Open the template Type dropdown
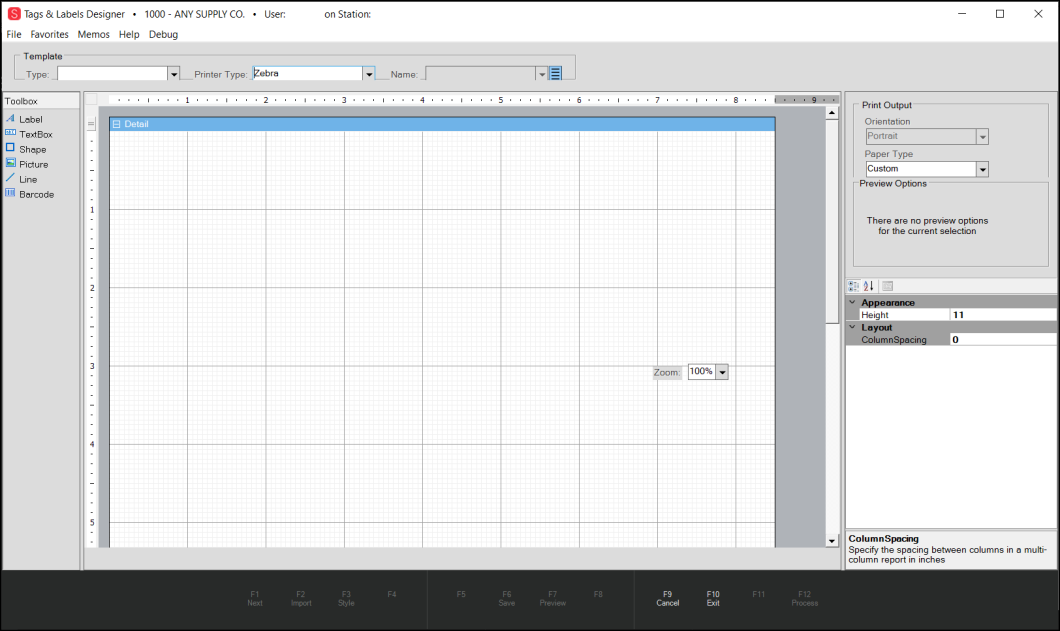Viewport: 1060px width, 631px height. pos(173,74)
